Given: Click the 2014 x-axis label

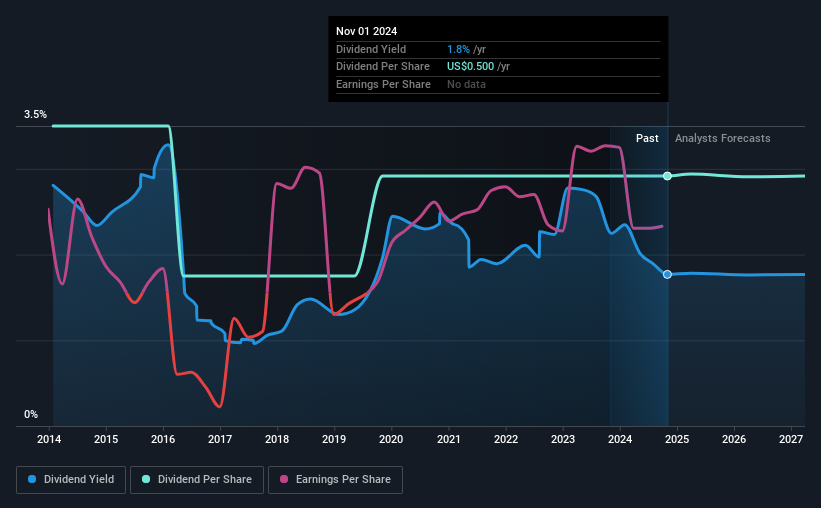Looking at the screenshot, I should pos(49,439).
